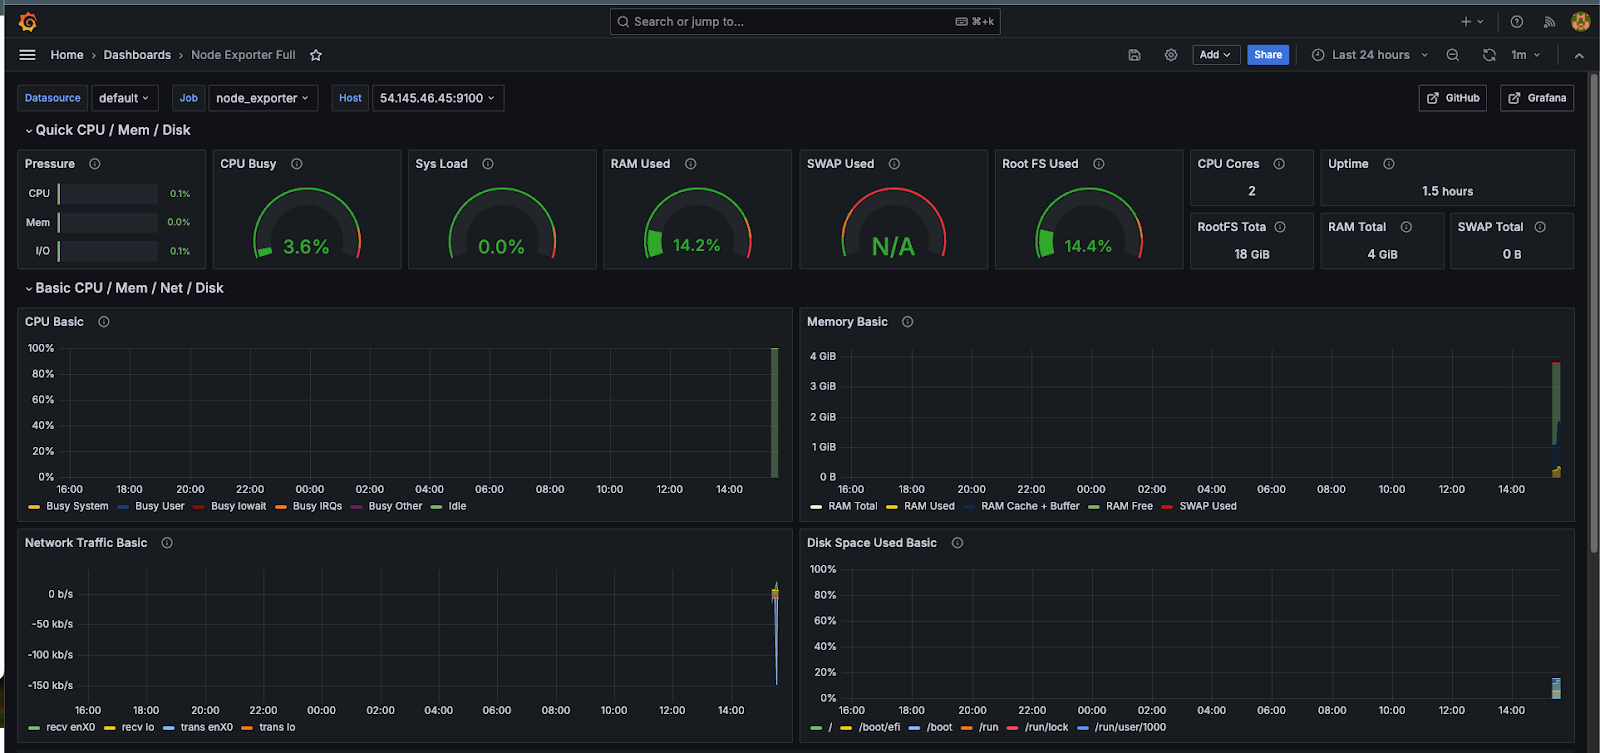This screenshot has width=1600, height=753.
Task: Click info icon next to RAM Used
Action: (x=691, y=164)
